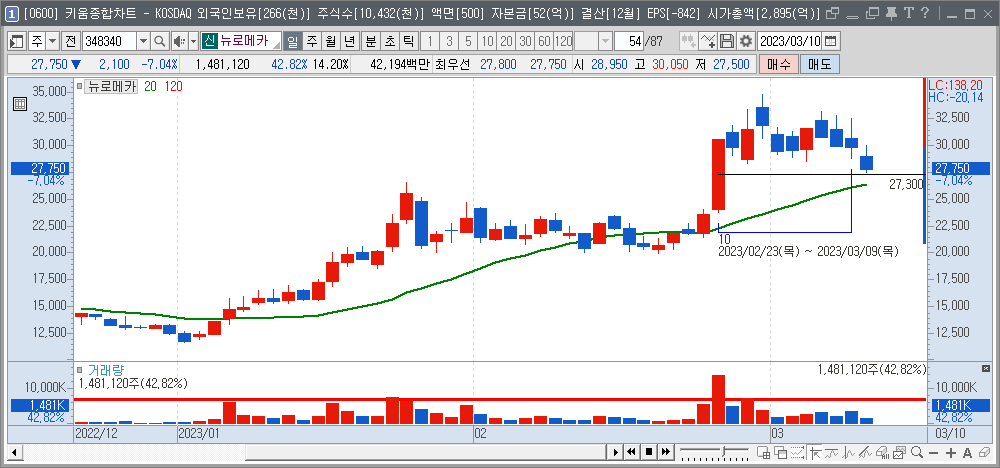The width and height of the screenshot is (1000, 468).
Task: Choose the 30 interval button
Action: coord(526,41)
